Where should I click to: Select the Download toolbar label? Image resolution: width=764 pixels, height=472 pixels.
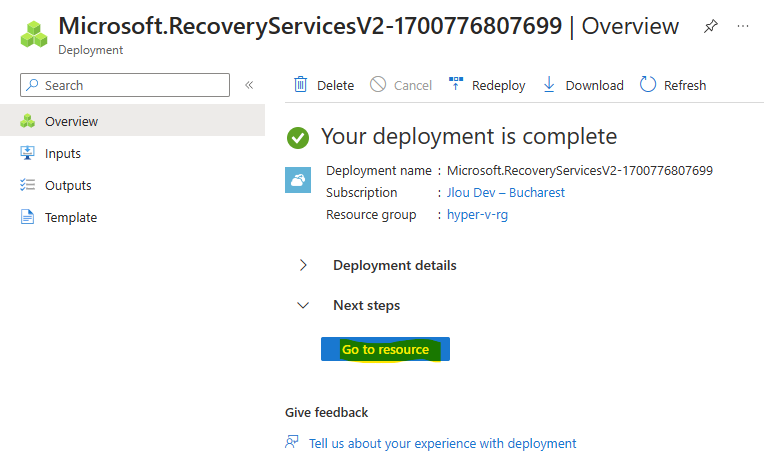tap(594, 85)
